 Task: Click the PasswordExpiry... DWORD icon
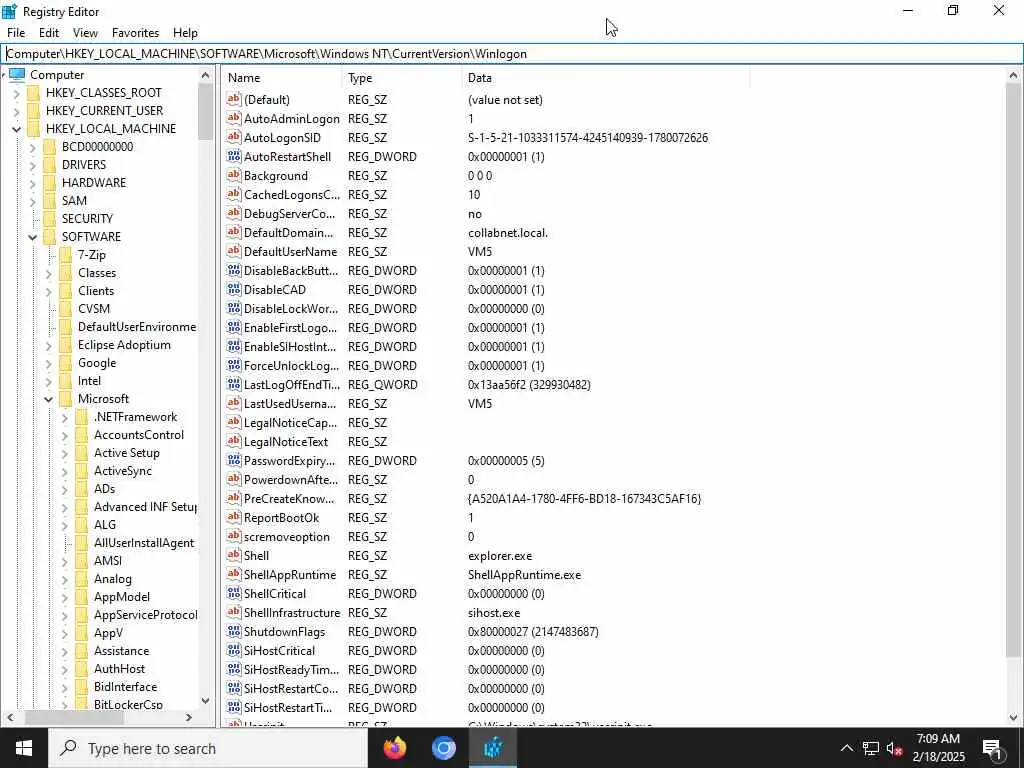[x=234, y=460]
